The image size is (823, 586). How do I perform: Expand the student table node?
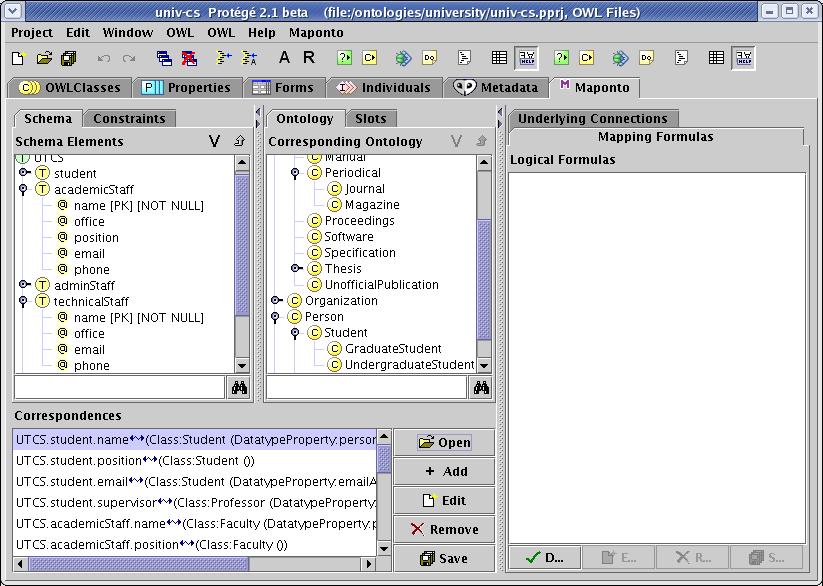[x=24, y=172]
